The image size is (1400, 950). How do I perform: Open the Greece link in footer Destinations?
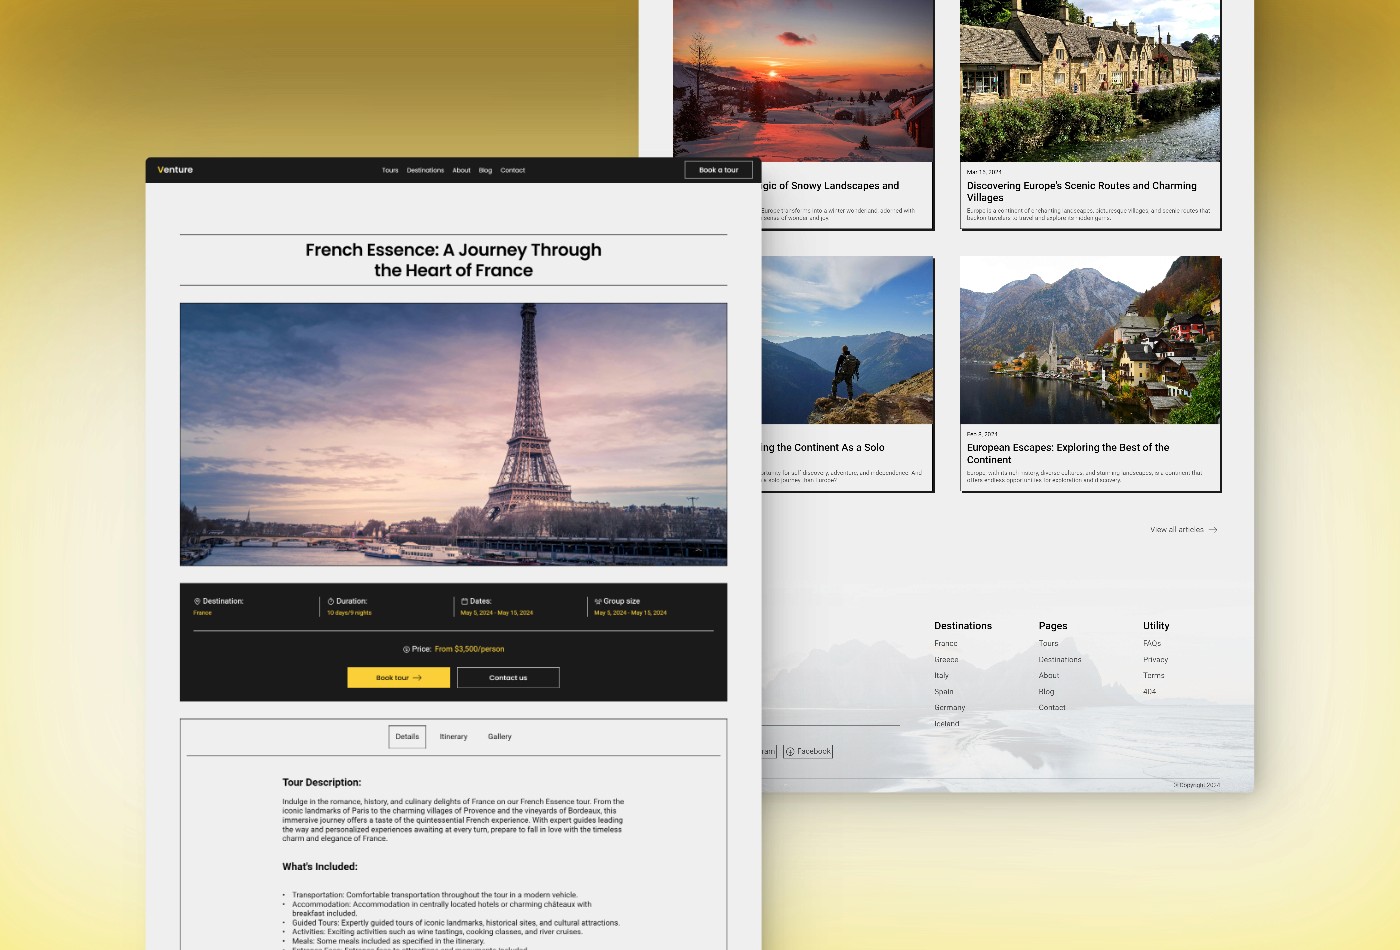point(946,659)
